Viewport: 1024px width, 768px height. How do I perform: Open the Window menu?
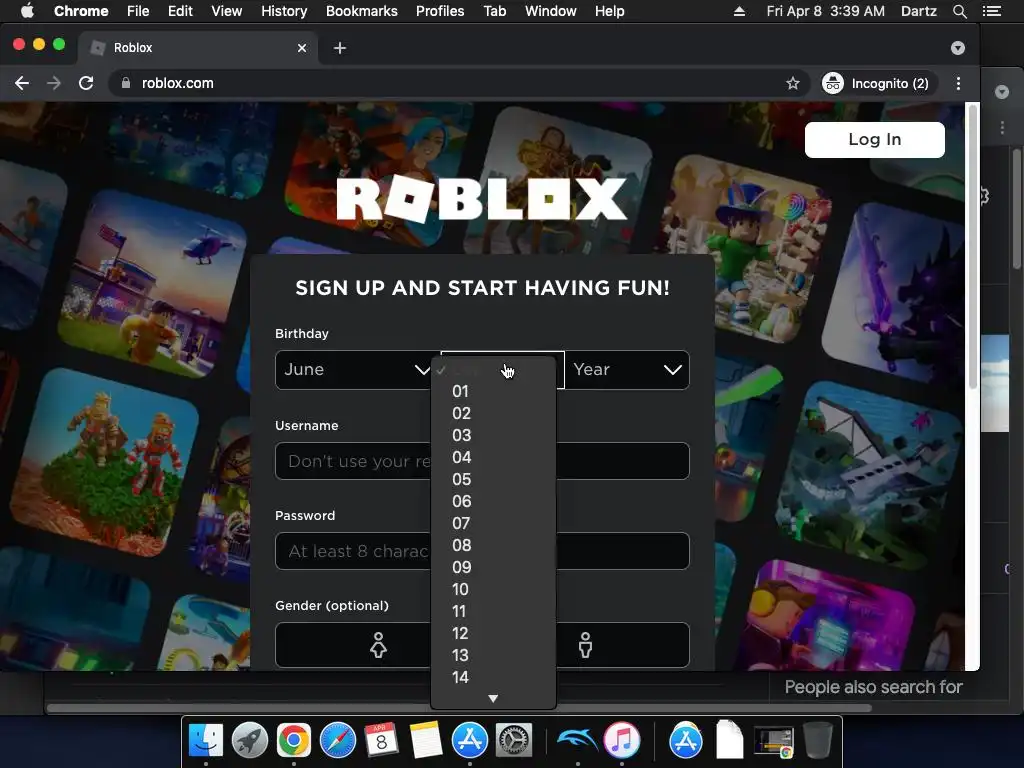(x=551, y=11)
